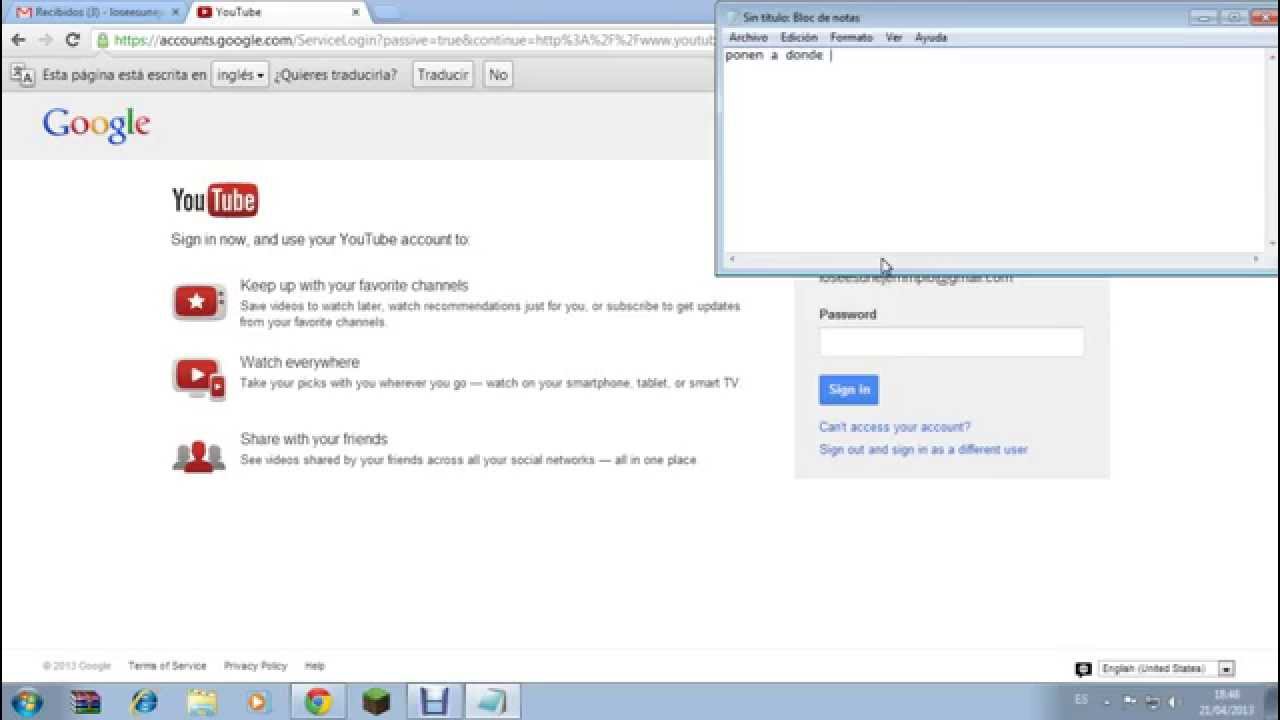Open Windows Explorer folder in taskbar
1280x720 pixels.
click(201, 702)
